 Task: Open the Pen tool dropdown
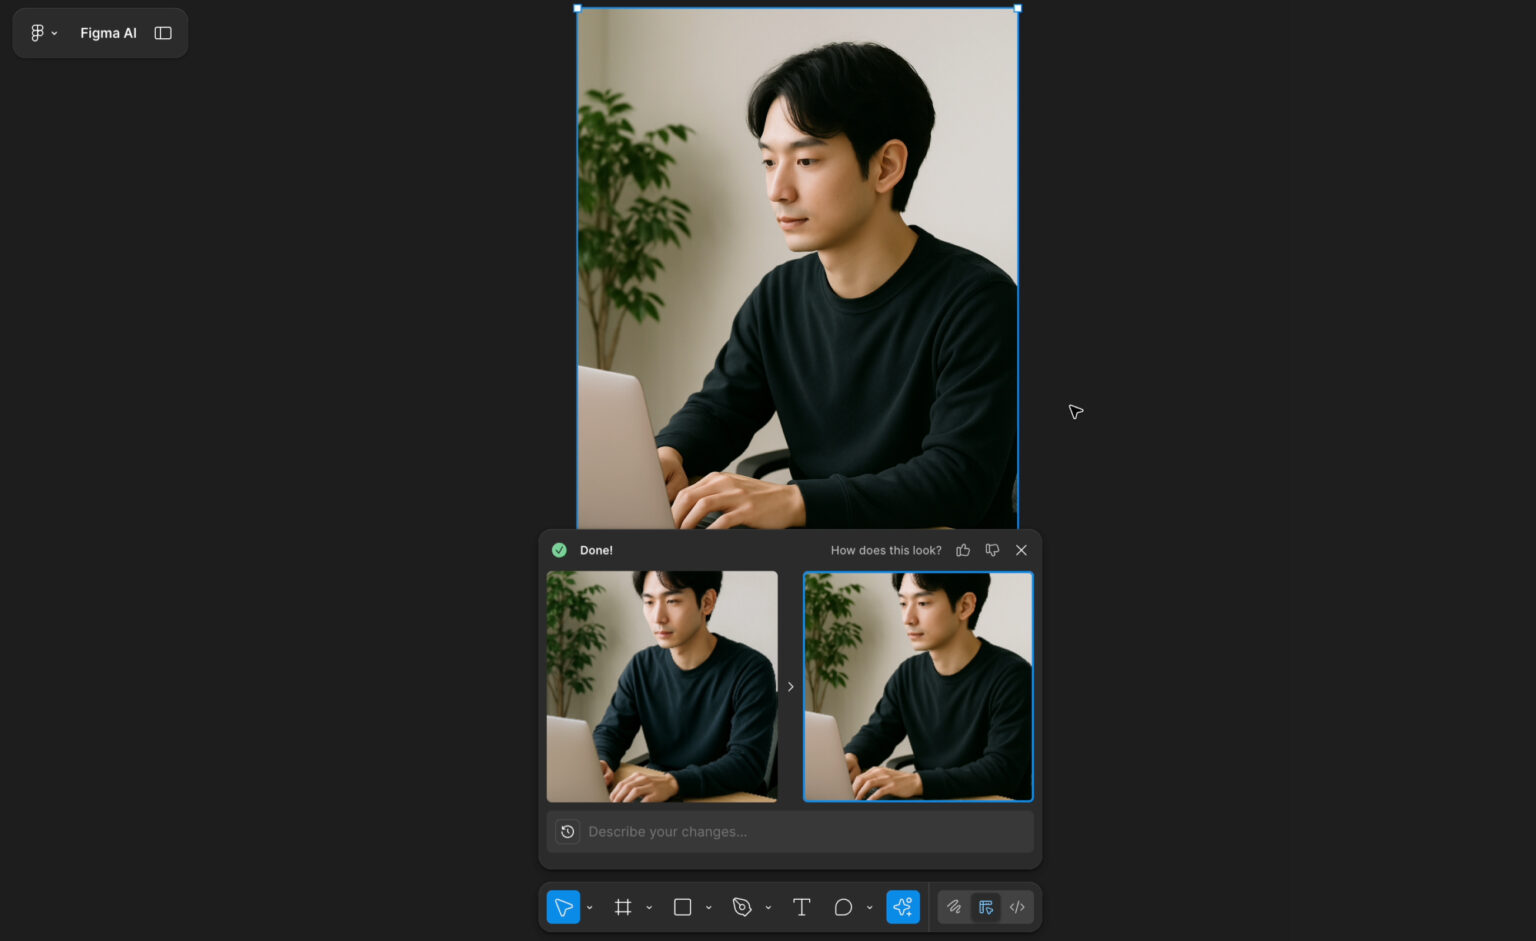point(768,907)
